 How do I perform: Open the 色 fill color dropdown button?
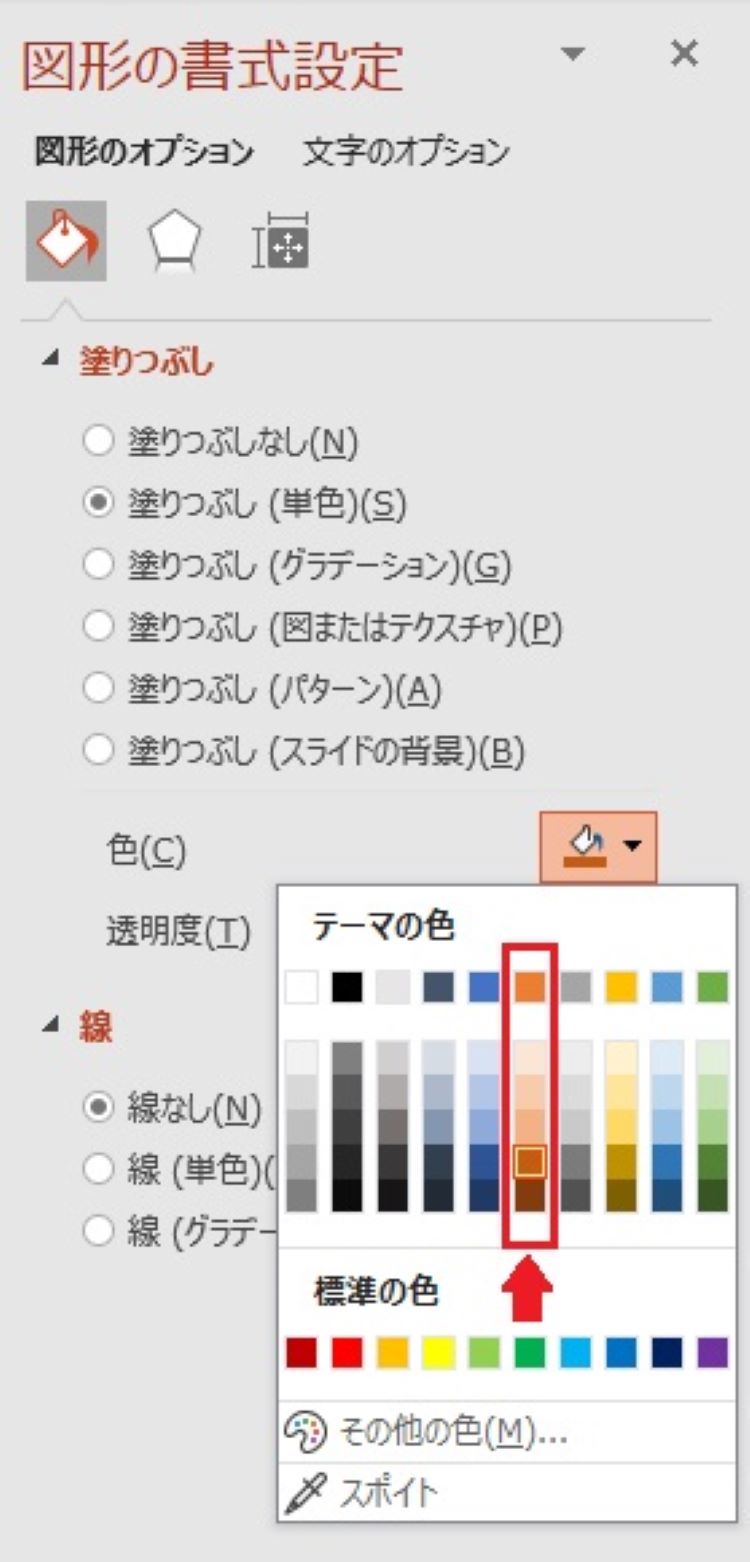[598, 847]
